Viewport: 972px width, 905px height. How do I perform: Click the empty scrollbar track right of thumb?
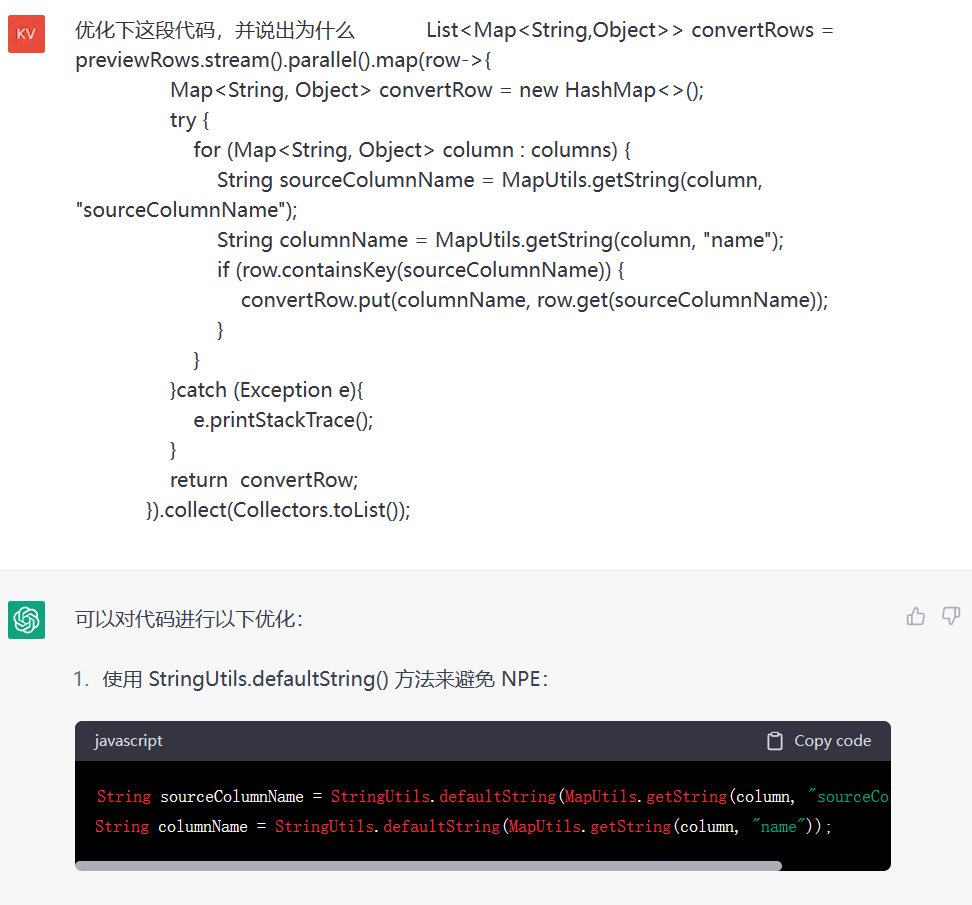click(x=835, y=866)
